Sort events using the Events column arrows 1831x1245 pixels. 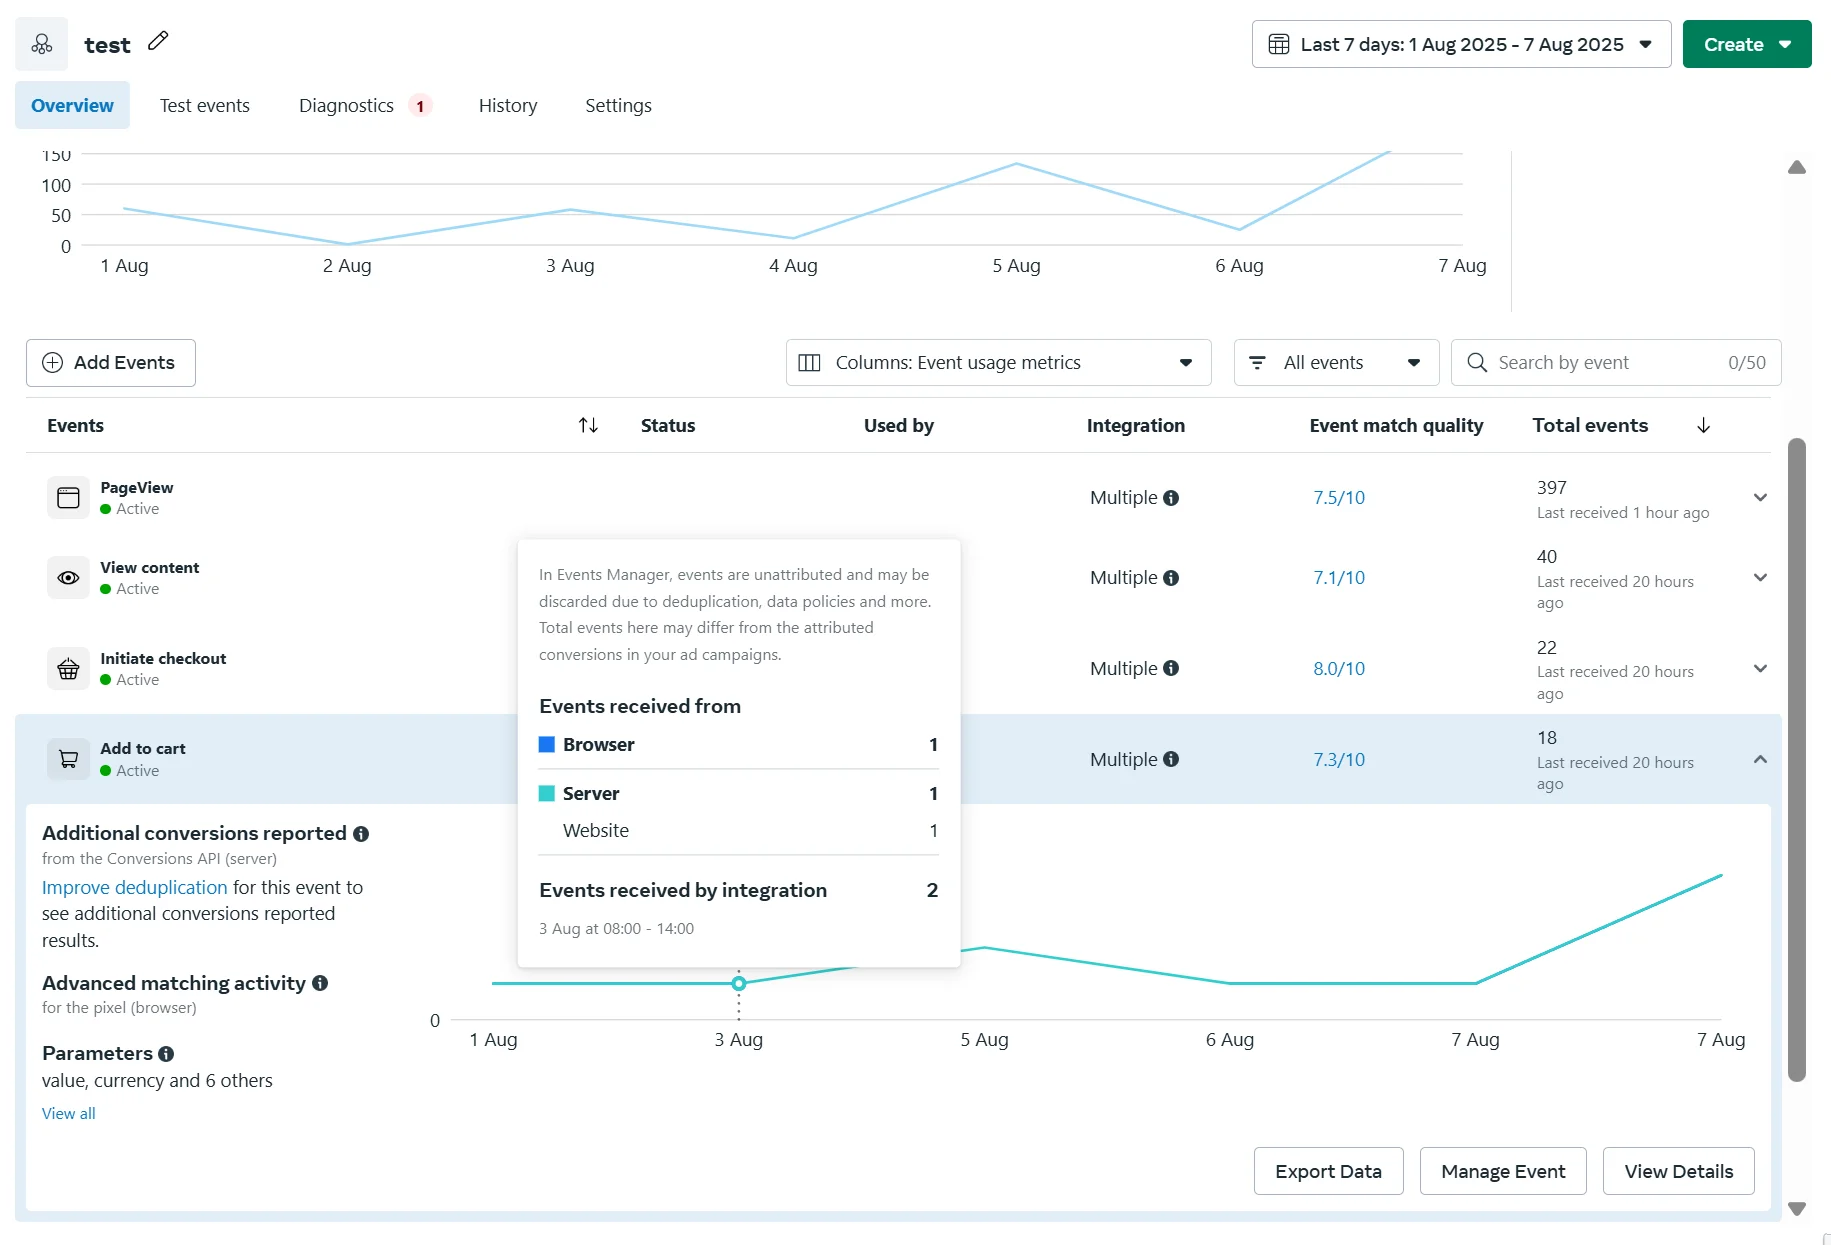[588, 426]
